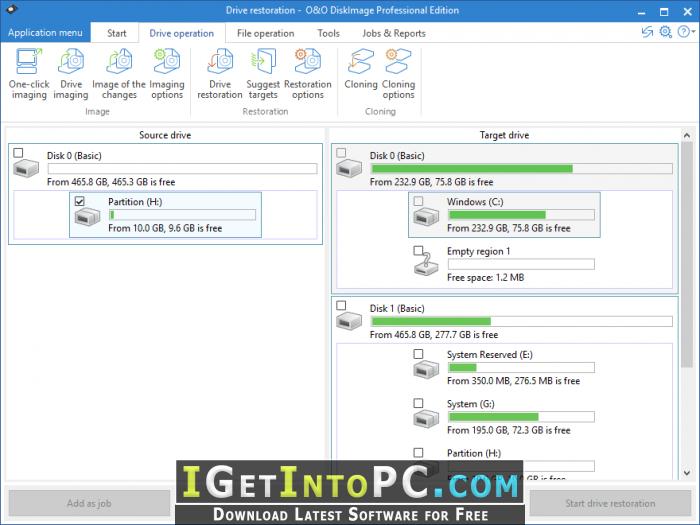This screenshot has height=525, width=700.
Task: Enable System (G:) checkbox
Action: point(418,403)
